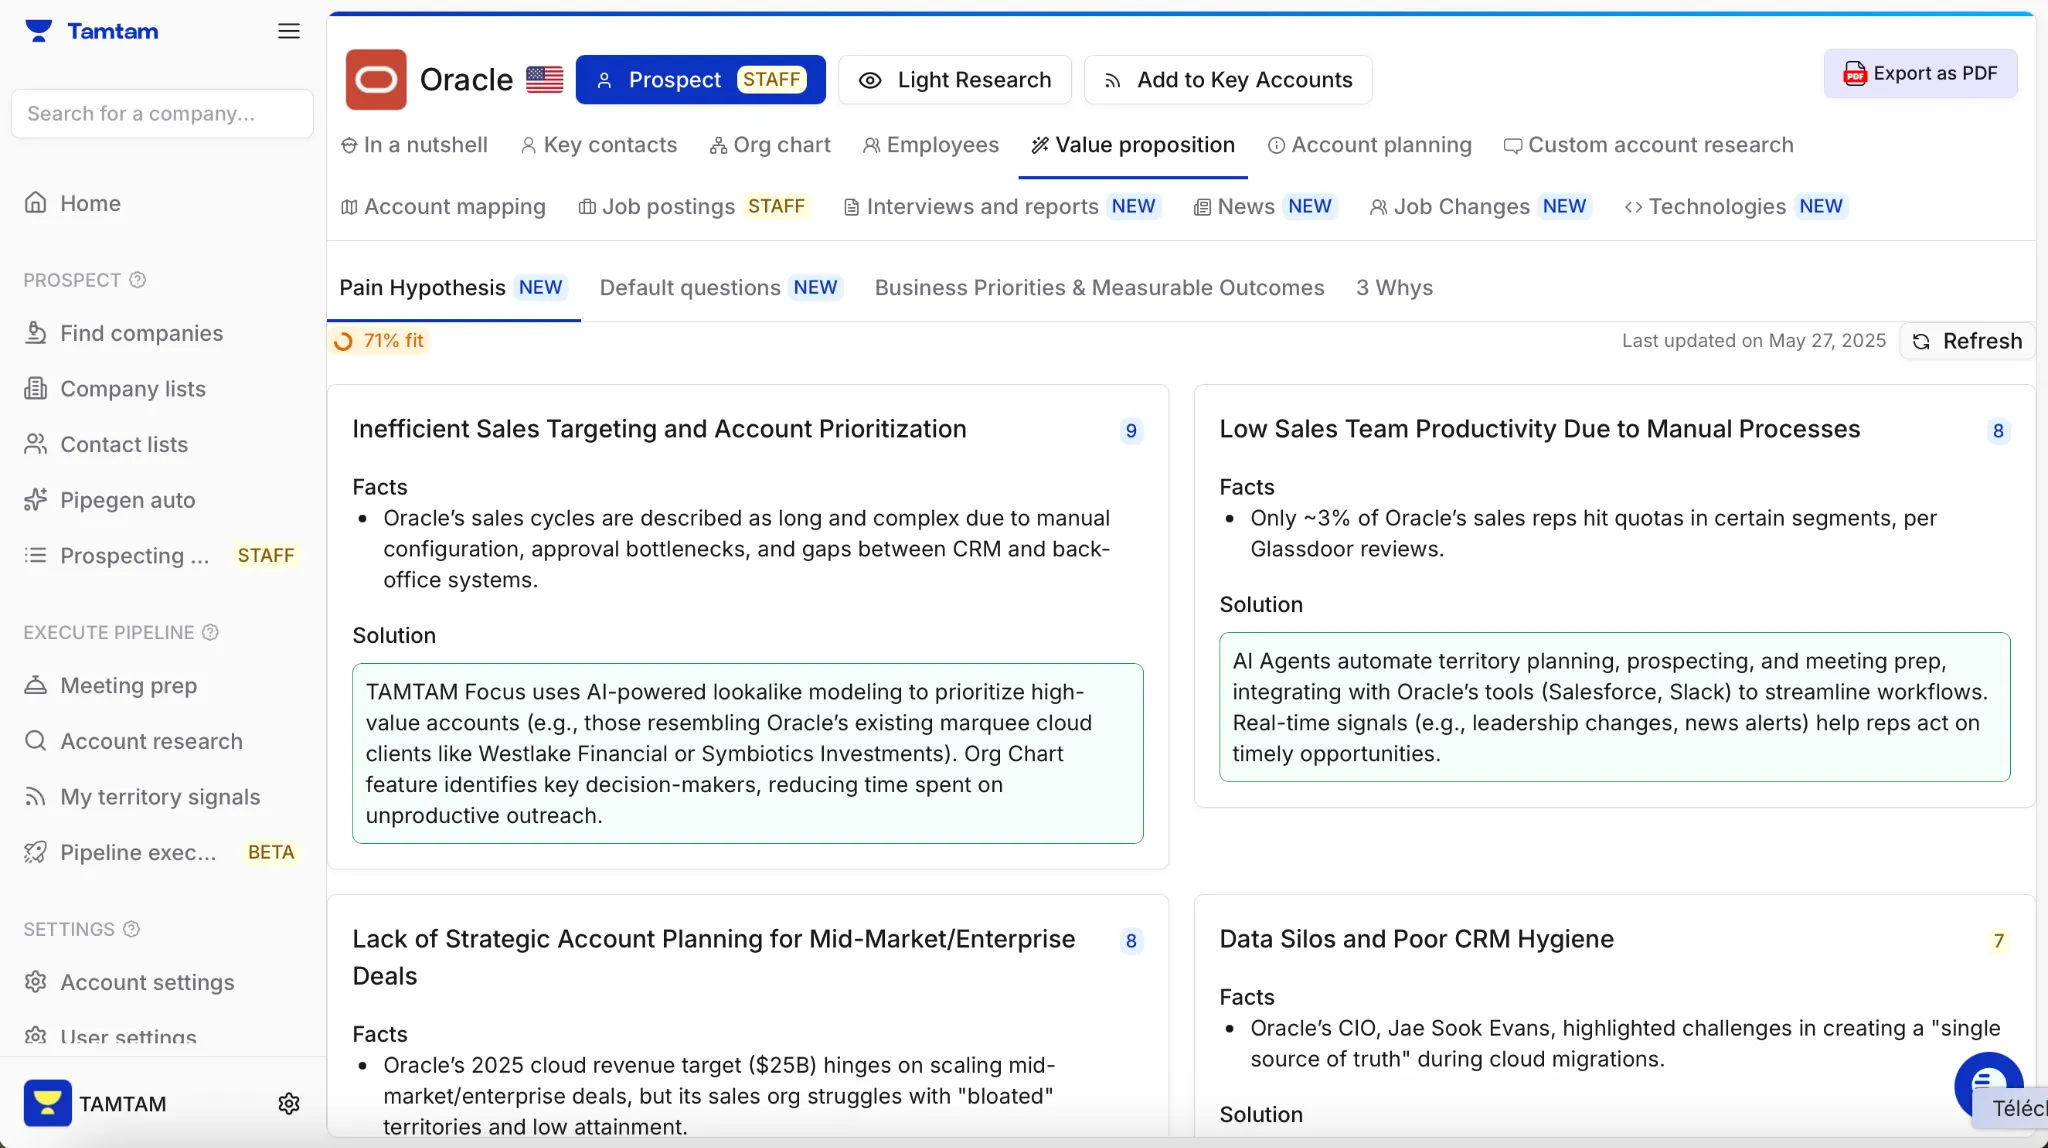2048x1148 pixels.
Task: Go to Pipegen auto in the sidebar
Action: point(127,500)
